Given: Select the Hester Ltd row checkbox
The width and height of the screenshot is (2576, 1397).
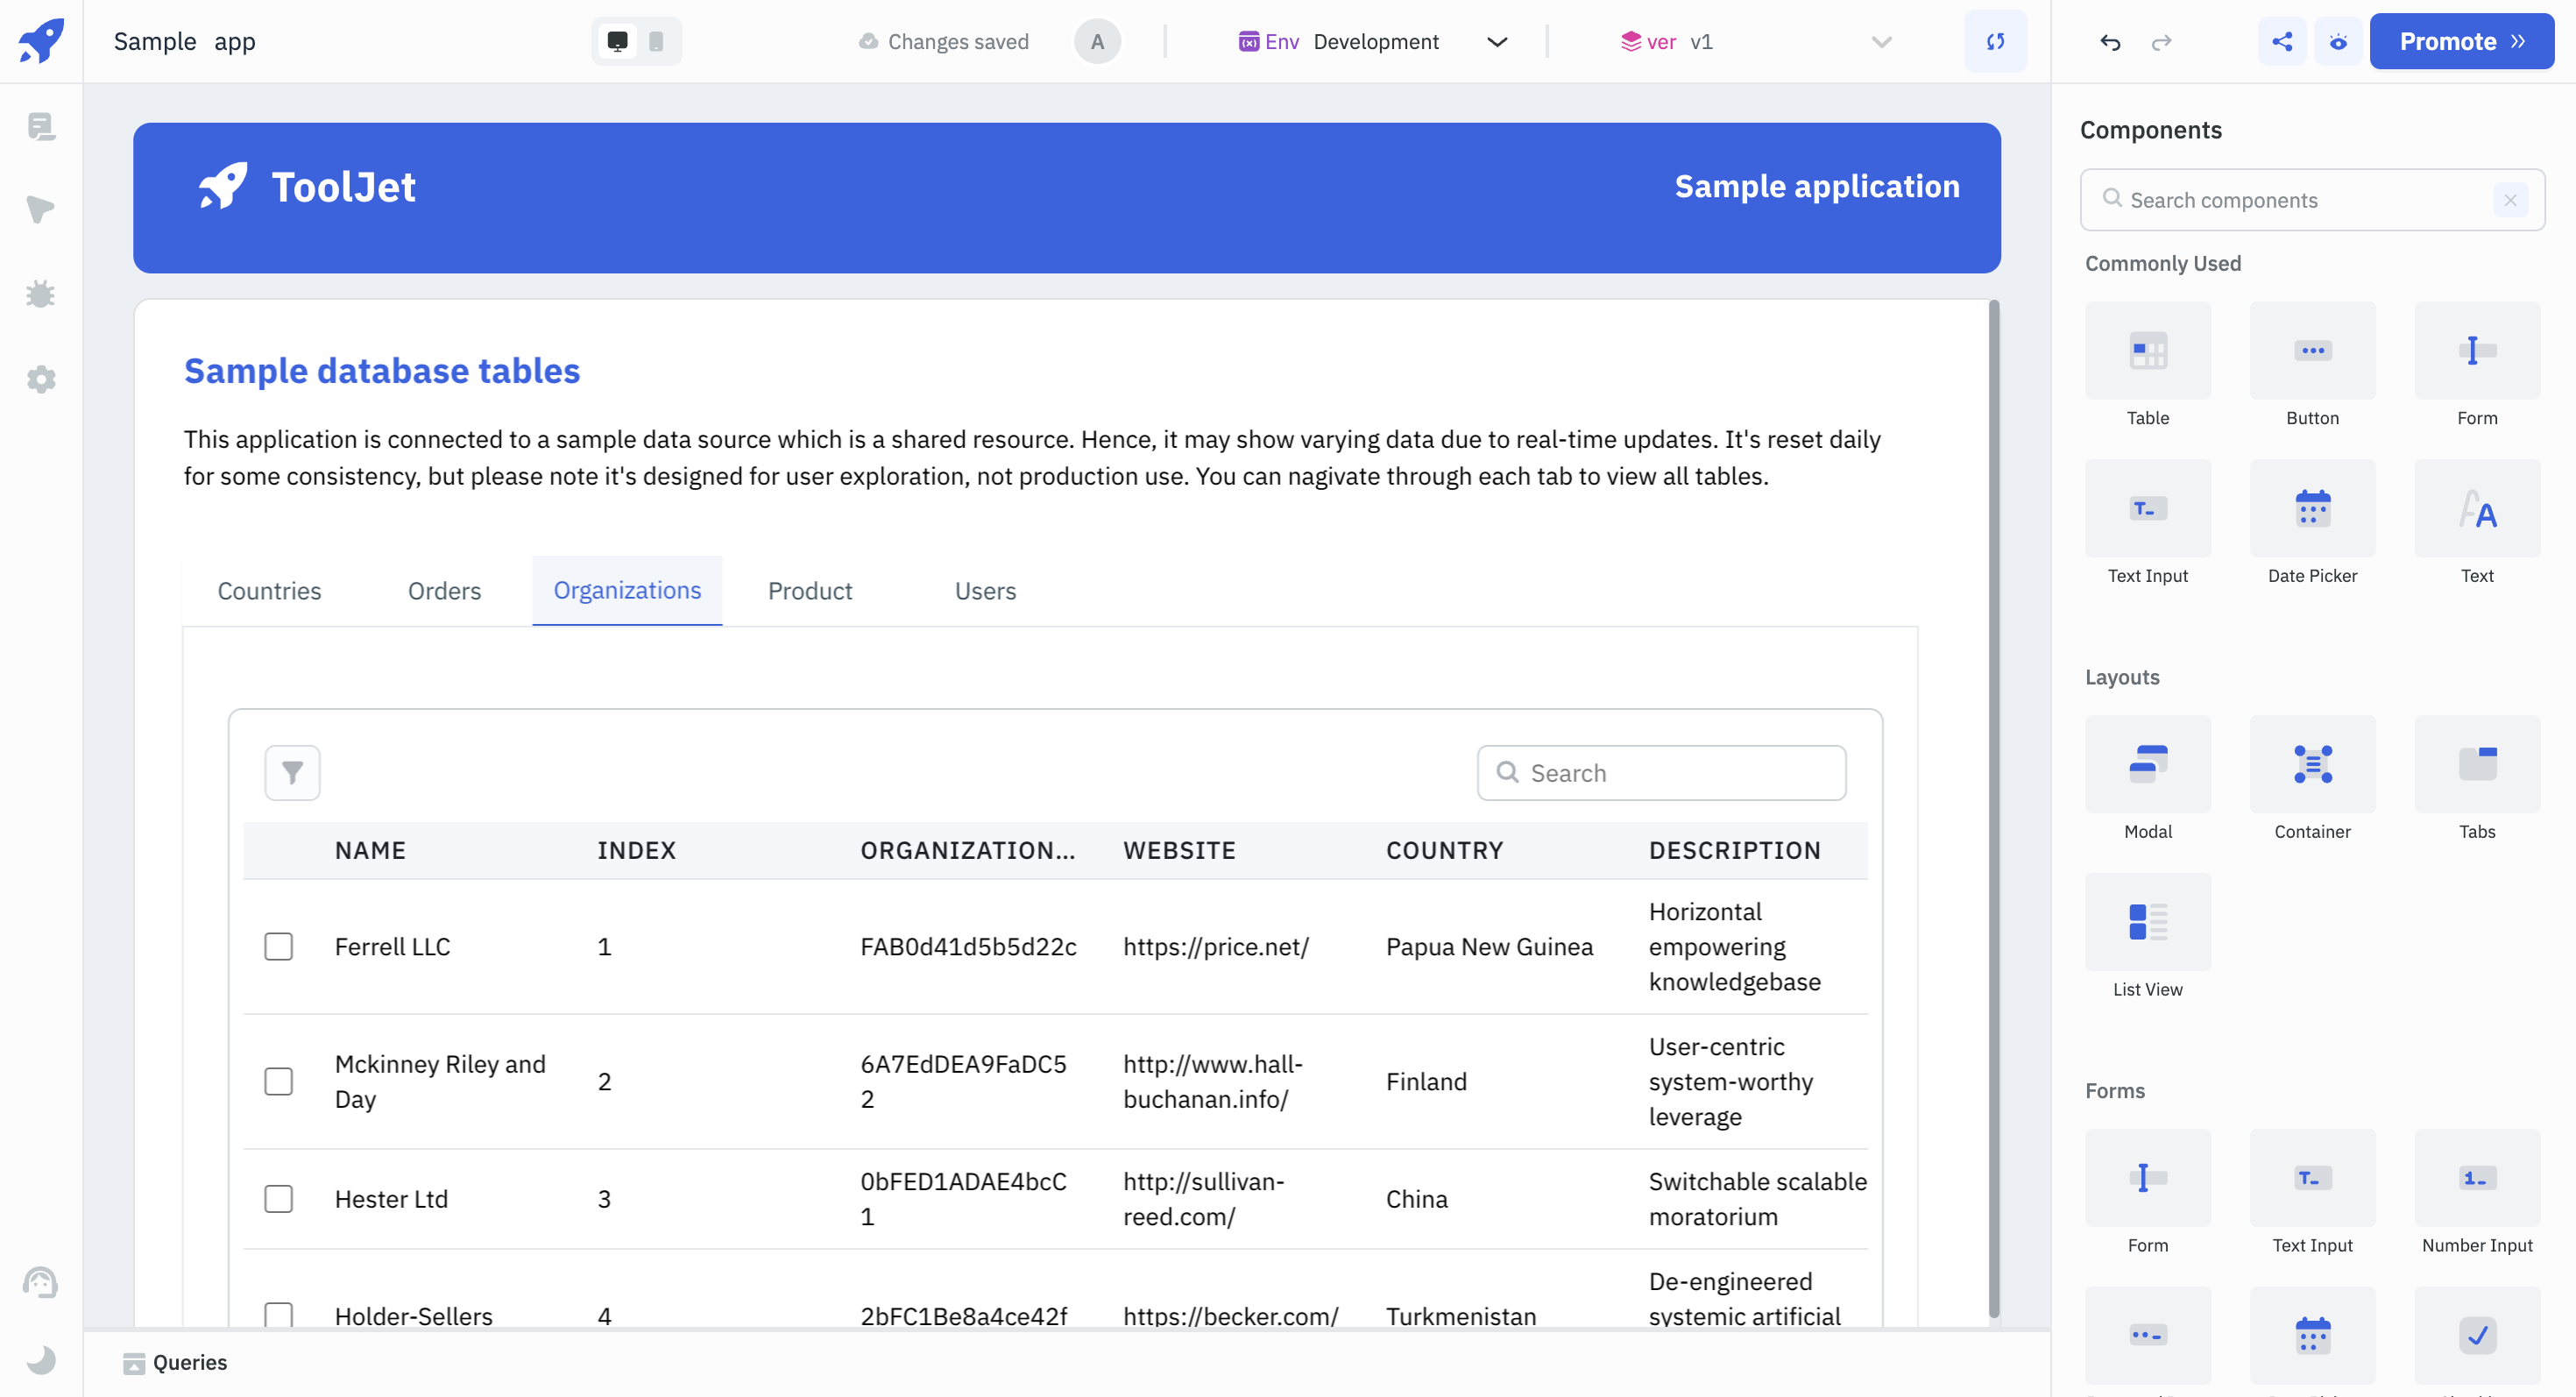Looking at the screenshot, I should click(278, 1198).
